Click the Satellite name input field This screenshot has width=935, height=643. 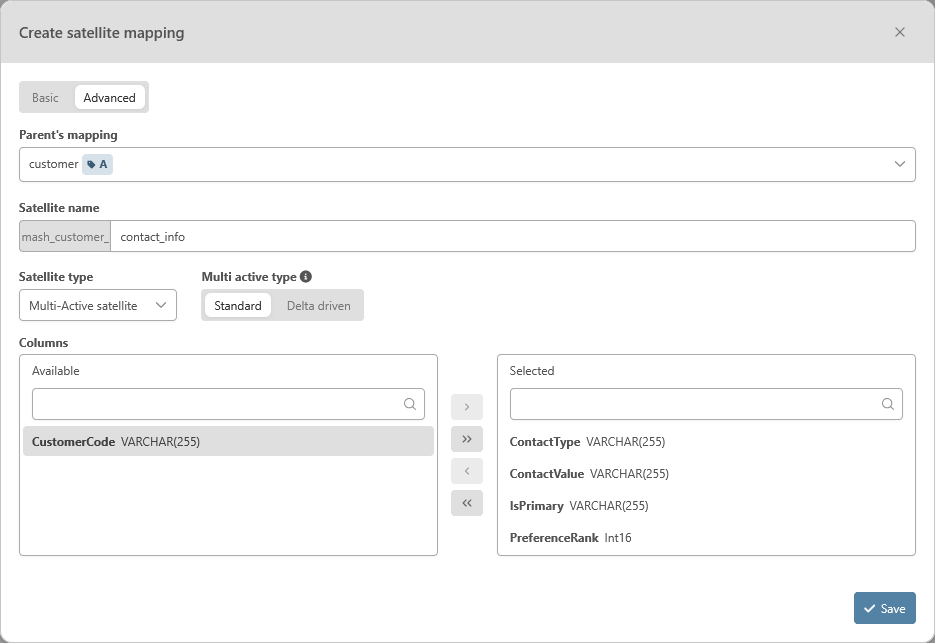(x=512, y=237)
